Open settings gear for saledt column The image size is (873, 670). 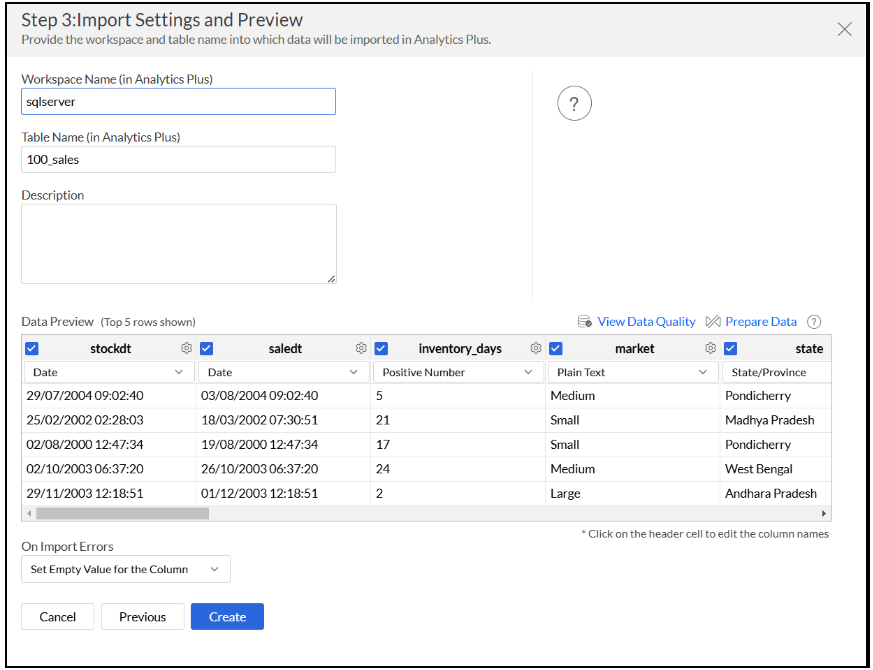click(361, 348)
